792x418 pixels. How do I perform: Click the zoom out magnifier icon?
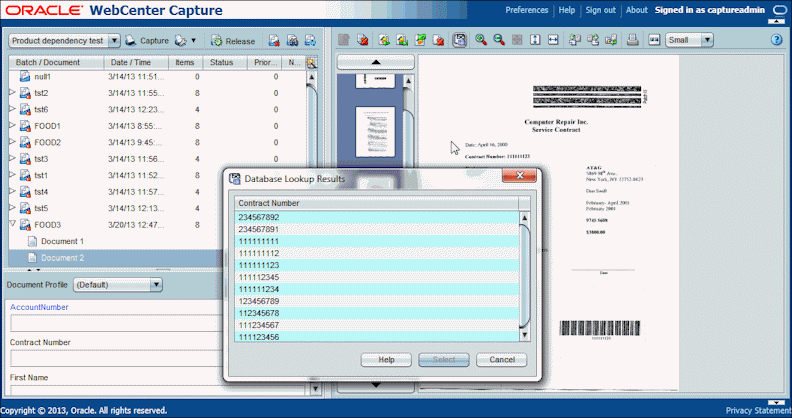(x=499, y=40)
